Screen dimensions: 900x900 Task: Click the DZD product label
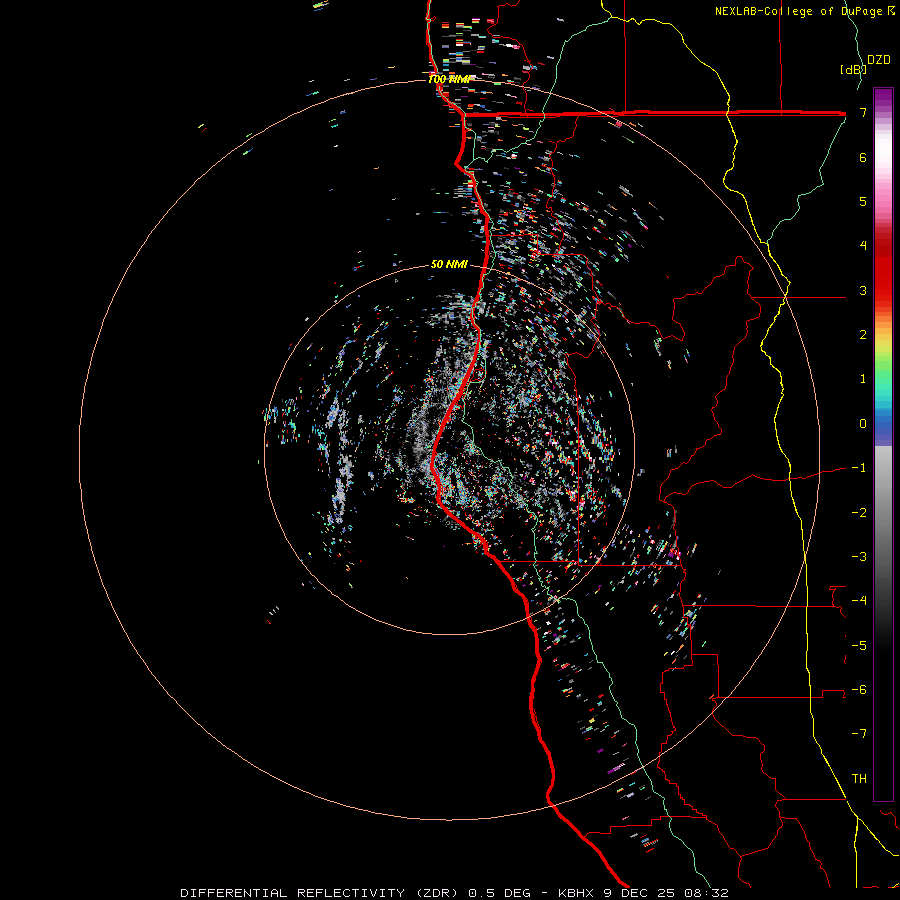pos(879,60)
